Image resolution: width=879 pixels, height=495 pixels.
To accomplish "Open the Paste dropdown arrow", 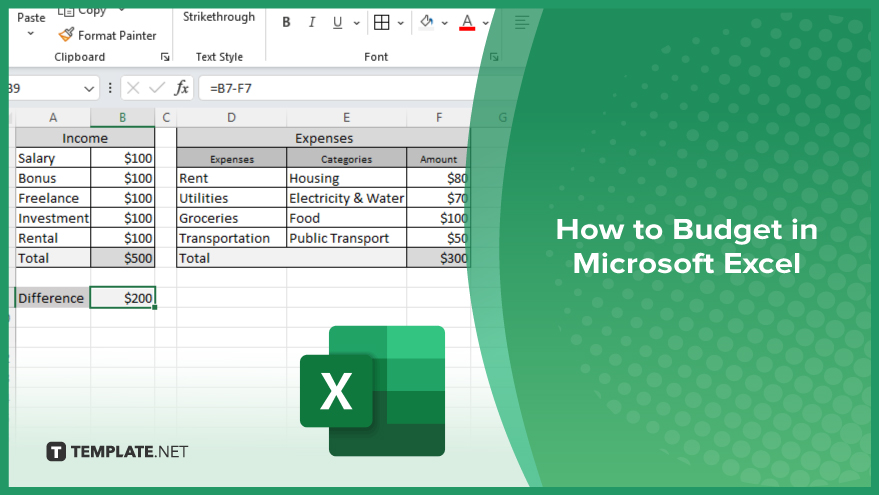I will 31,34.
